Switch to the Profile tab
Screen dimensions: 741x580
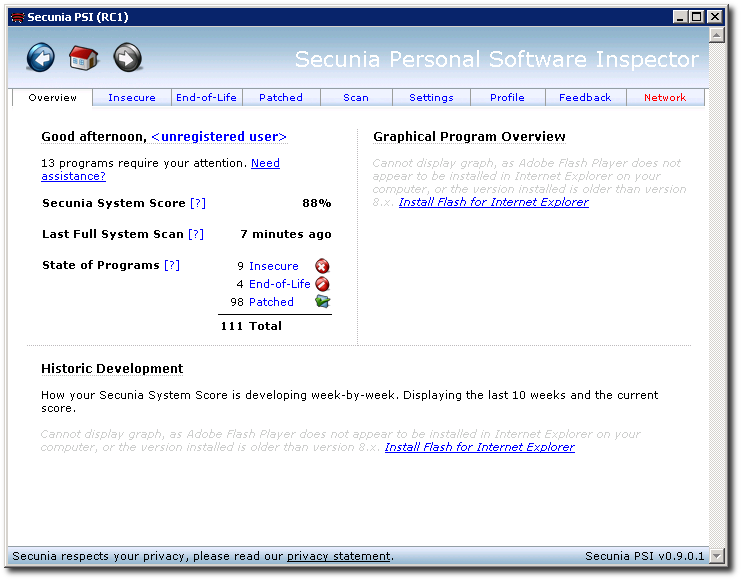pos(507,97)
